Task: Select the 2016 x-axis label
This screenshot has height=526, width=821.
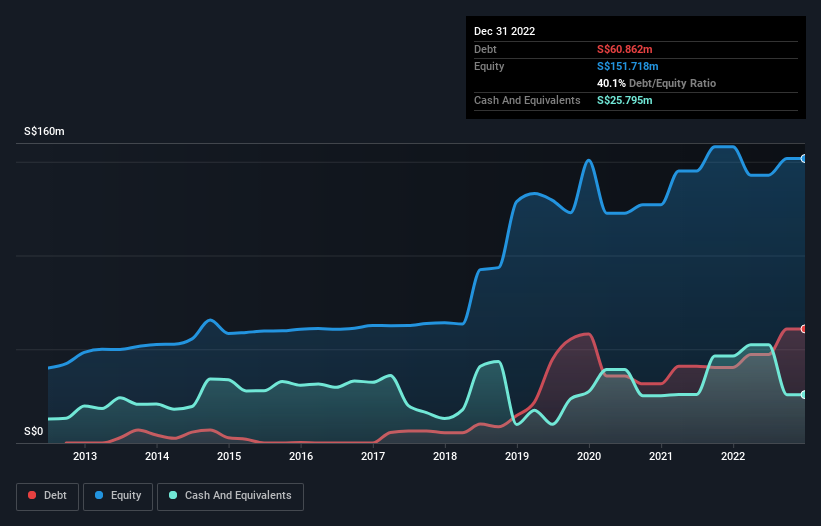Action: point(301,456)
